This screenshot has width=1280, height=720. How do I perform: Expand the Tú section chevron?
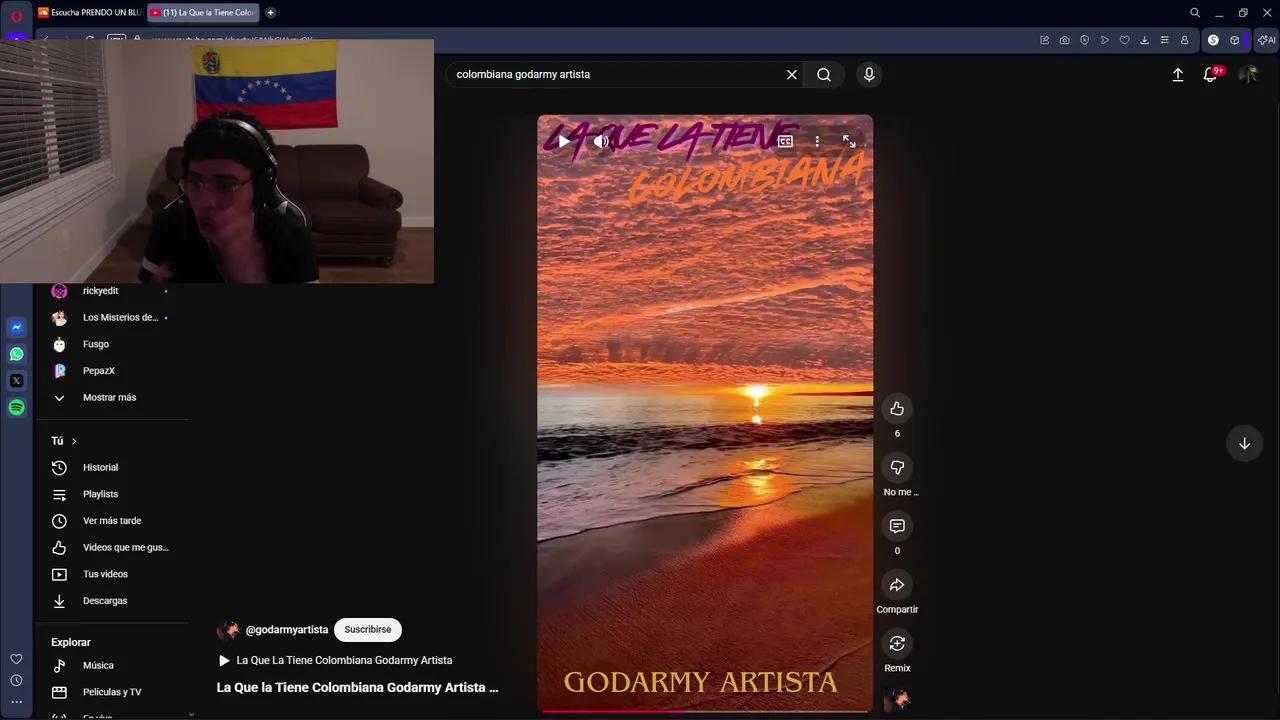73,441
